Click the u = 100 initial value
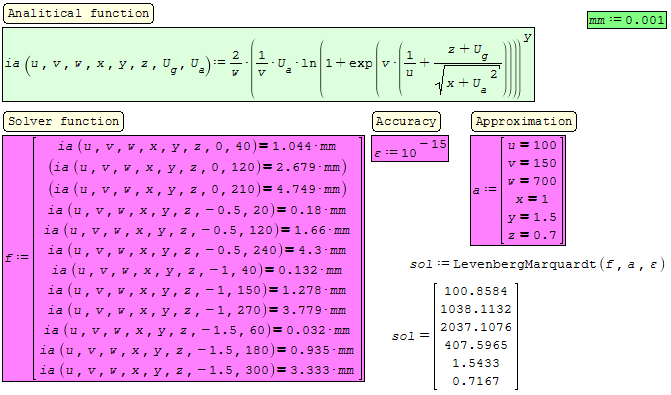Image resolution: width=671 pixels, height=395 pixels. click(x=532, y=145)
